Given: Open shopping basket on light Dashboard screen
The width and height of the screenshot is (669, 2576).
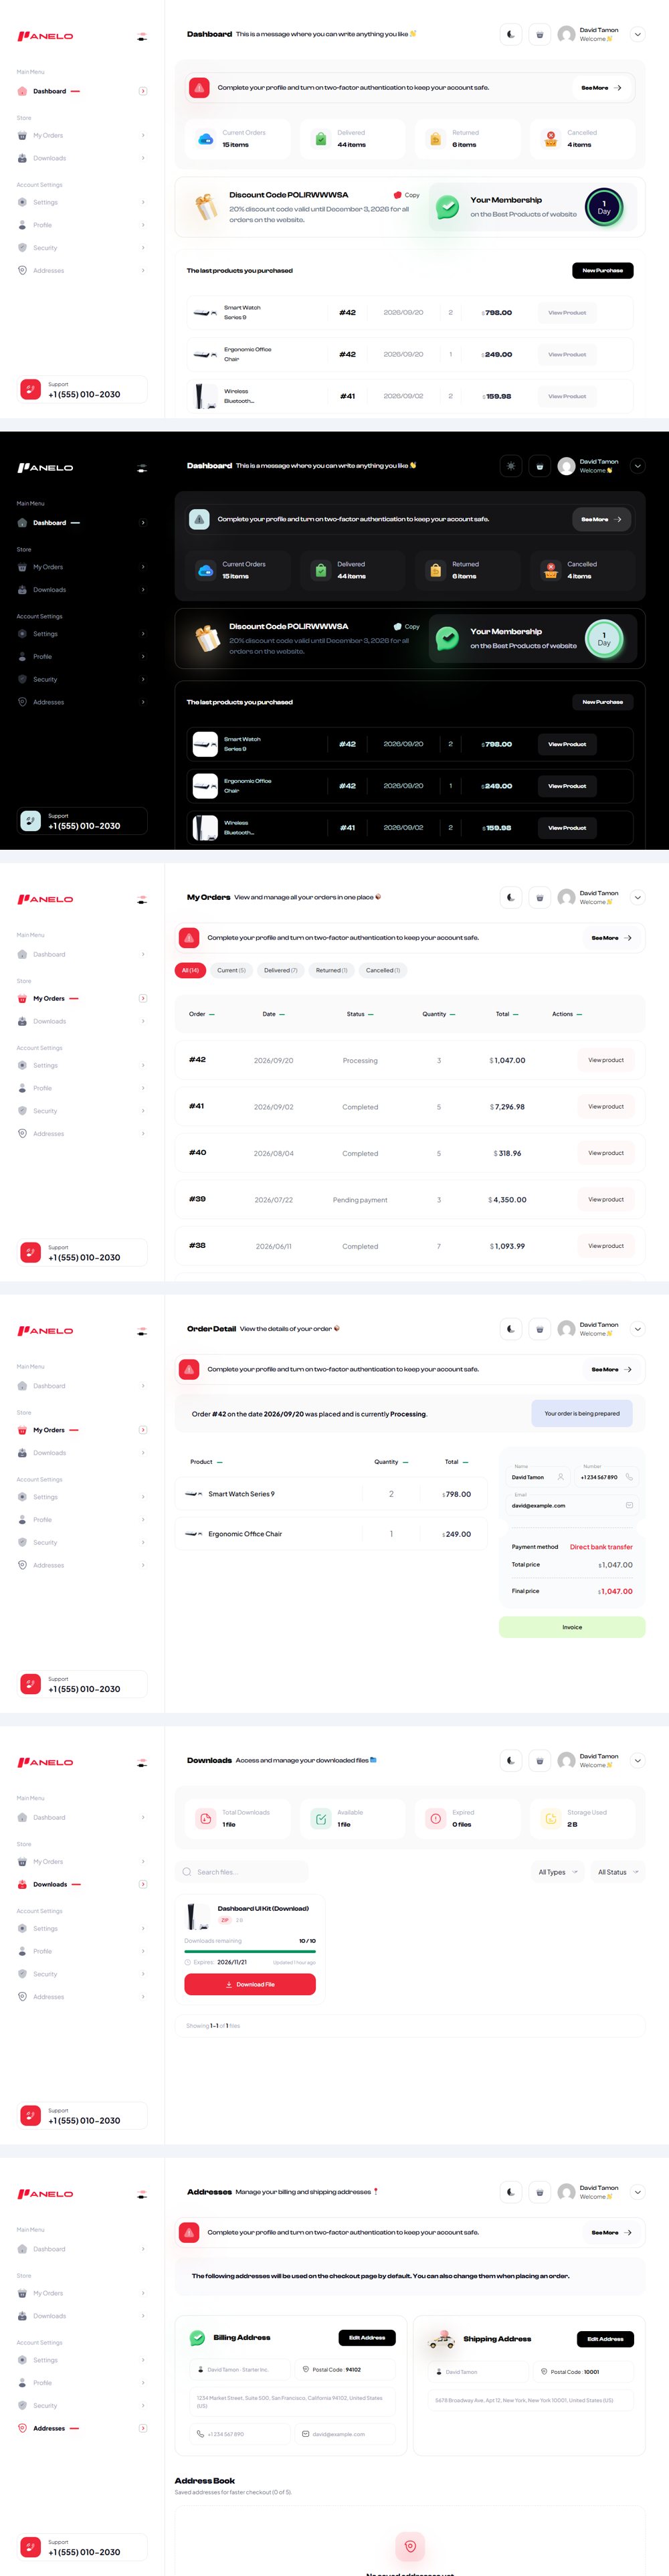Looking at the screenshot, I should pyautogui.click(x=540, y=34).
